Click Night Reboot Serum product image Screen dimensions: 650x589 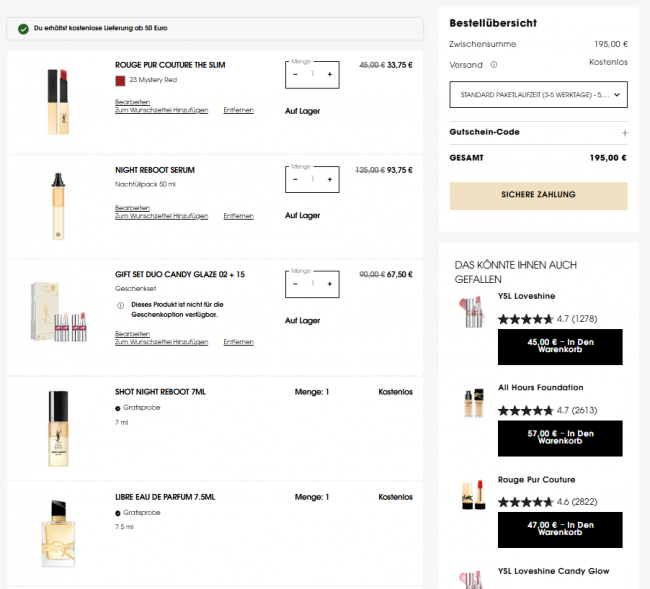[58, 206]
